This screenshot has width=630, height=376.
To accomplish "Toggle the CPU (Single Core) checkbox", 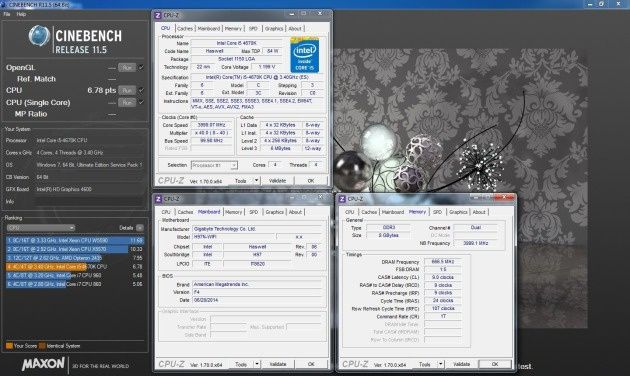I will [141, 102].
